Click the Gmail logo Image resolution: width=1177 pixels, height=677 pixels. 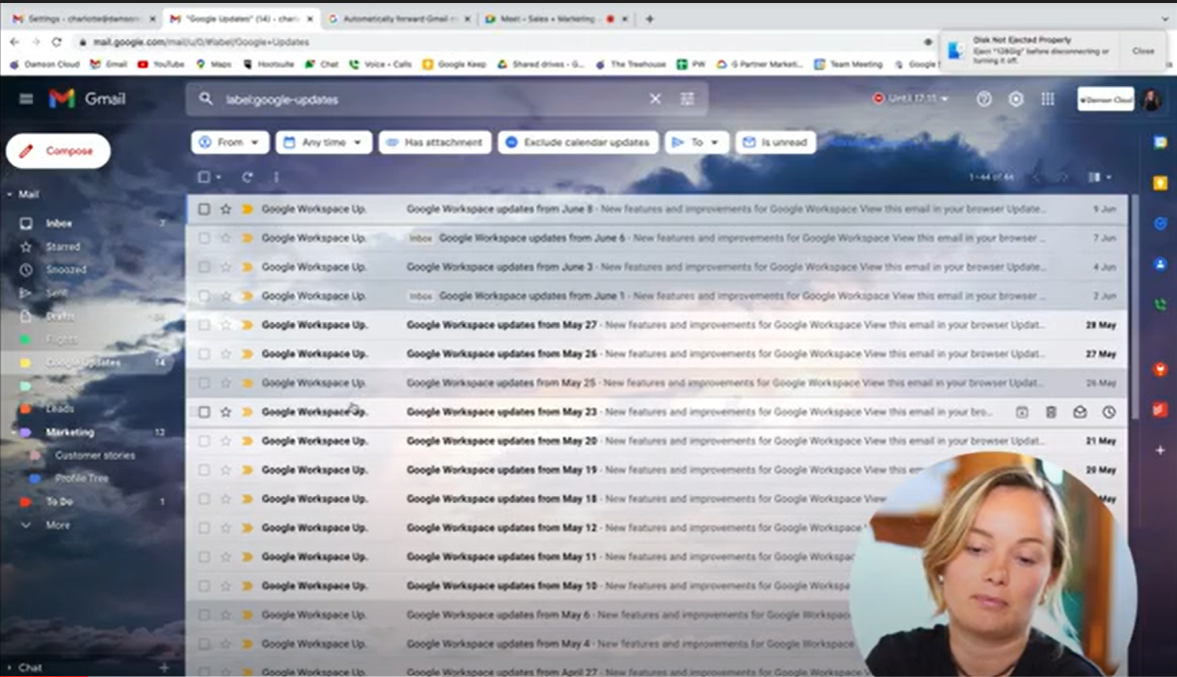tap(87, 98)
